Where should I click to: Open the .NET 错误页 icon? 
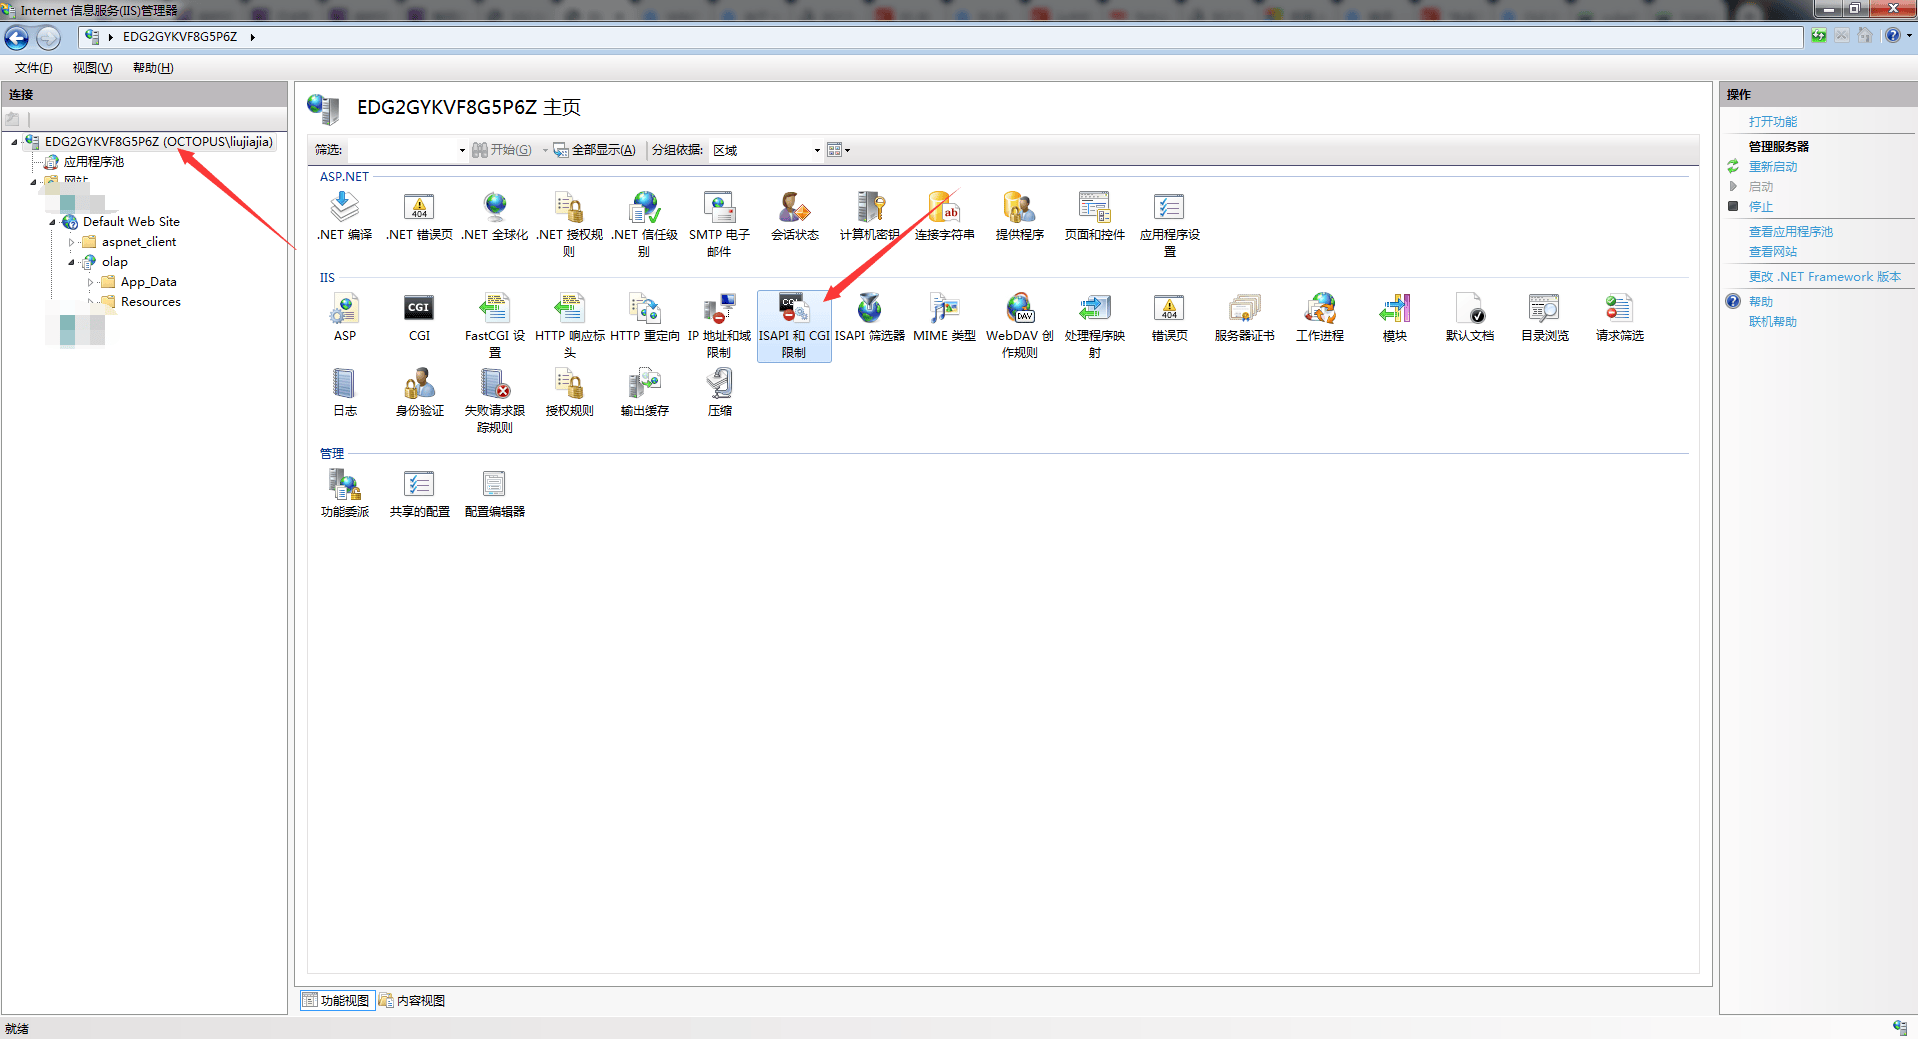(419, 209)
